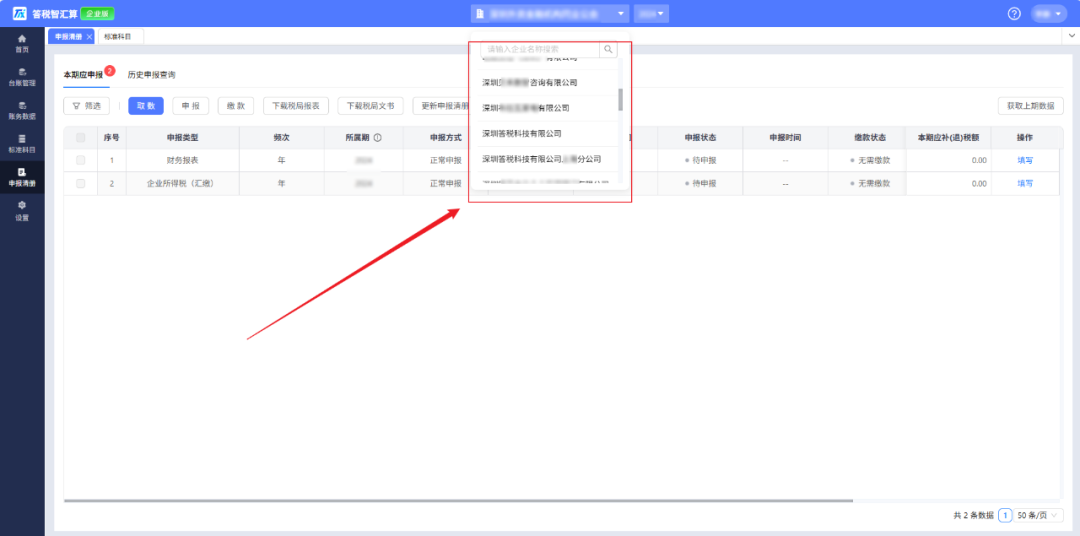Click 下载税局文书 button
The height and width of the screenshot is (536, 1080).
[371, 106]
